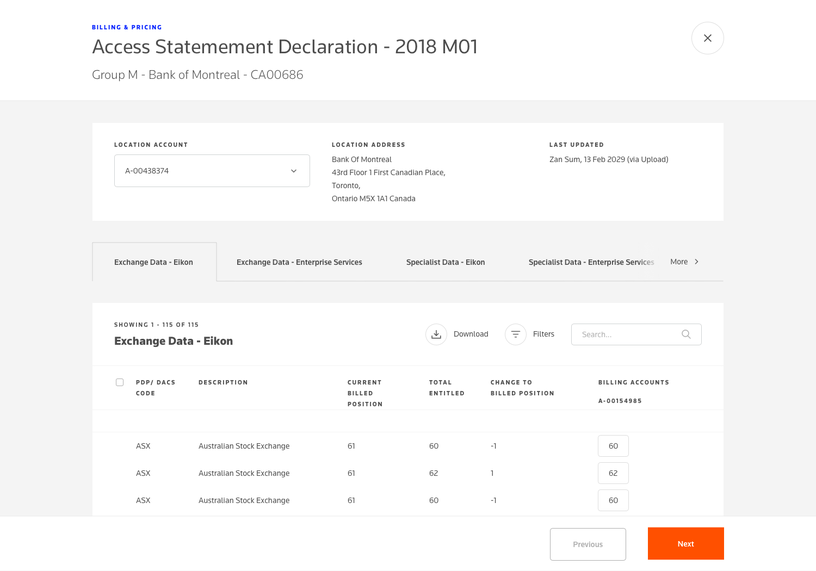Click the change value 1 in second row

pos(492,473)
